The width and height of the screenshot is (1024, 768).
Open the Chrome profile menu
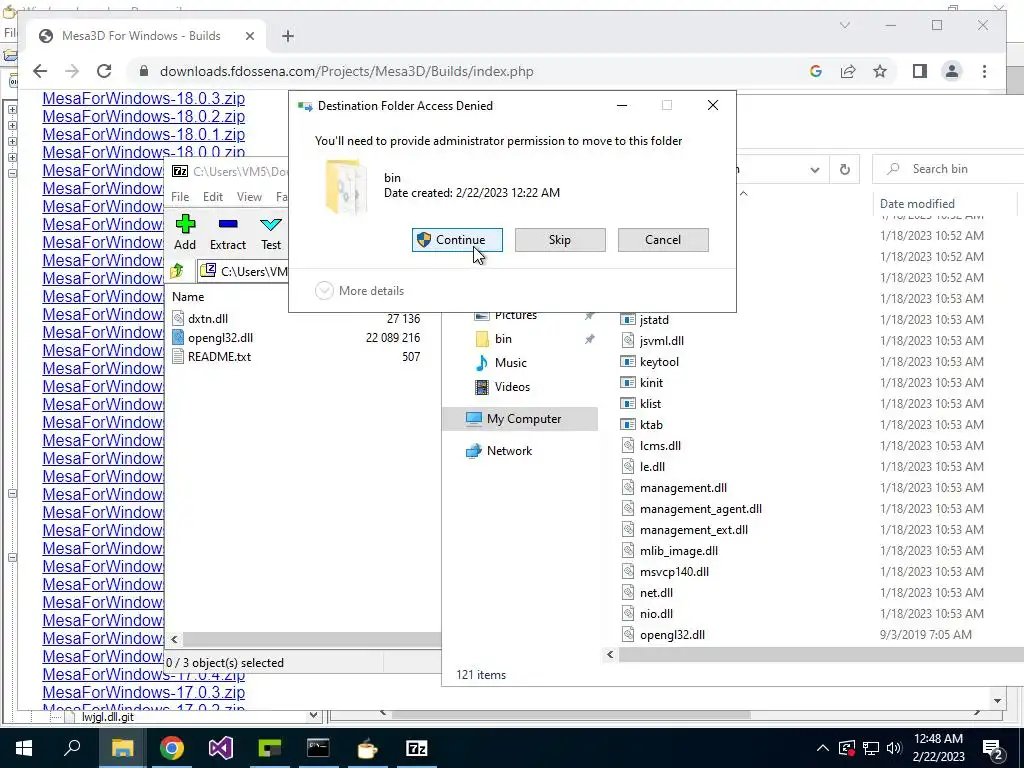[952, 71]
